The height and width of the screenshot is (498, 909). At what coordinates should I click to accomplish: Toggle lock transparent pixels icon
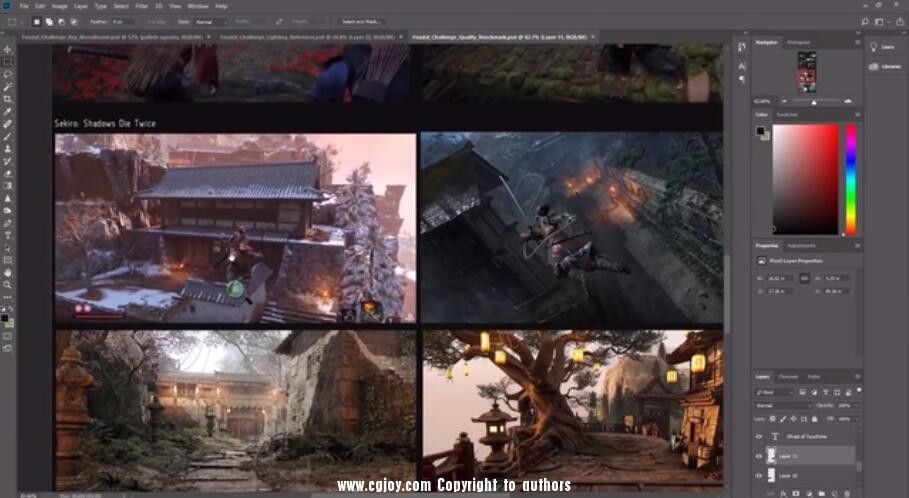tap(773, 419)
